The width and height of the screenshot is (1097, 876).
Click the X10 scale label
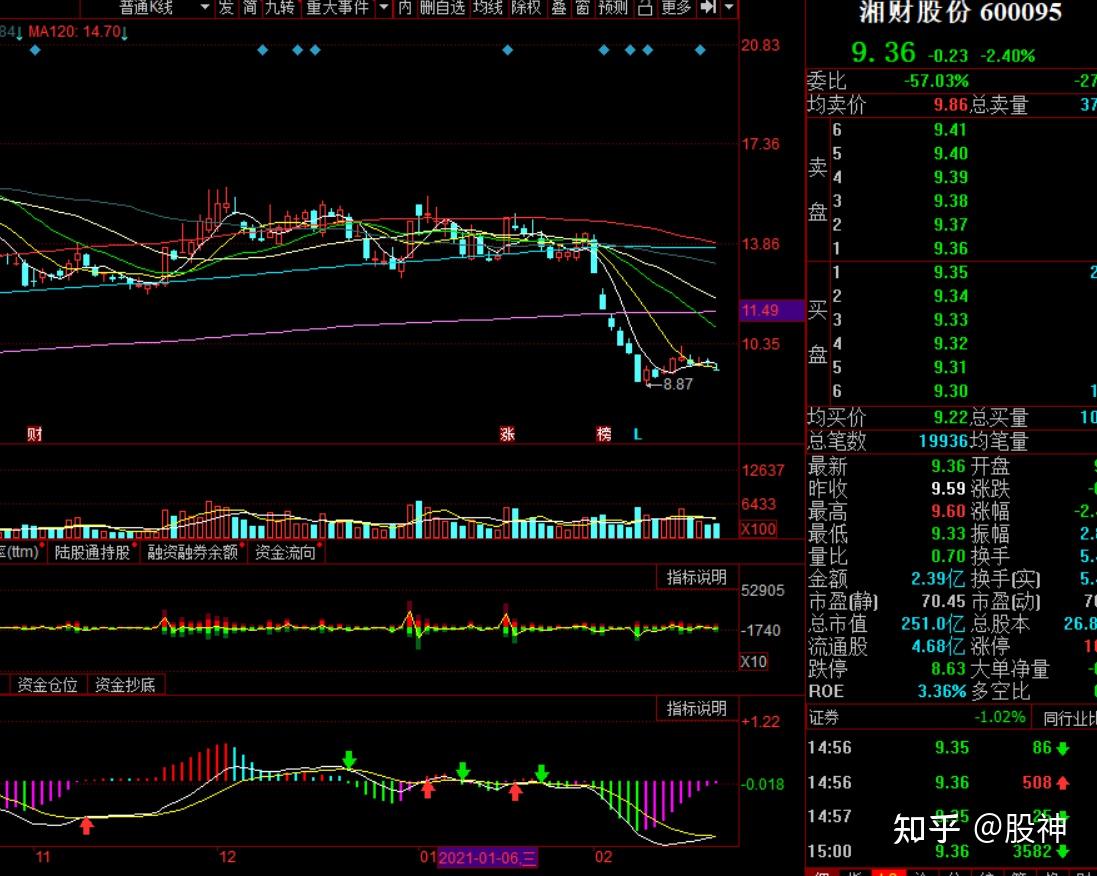coord(754,661)
